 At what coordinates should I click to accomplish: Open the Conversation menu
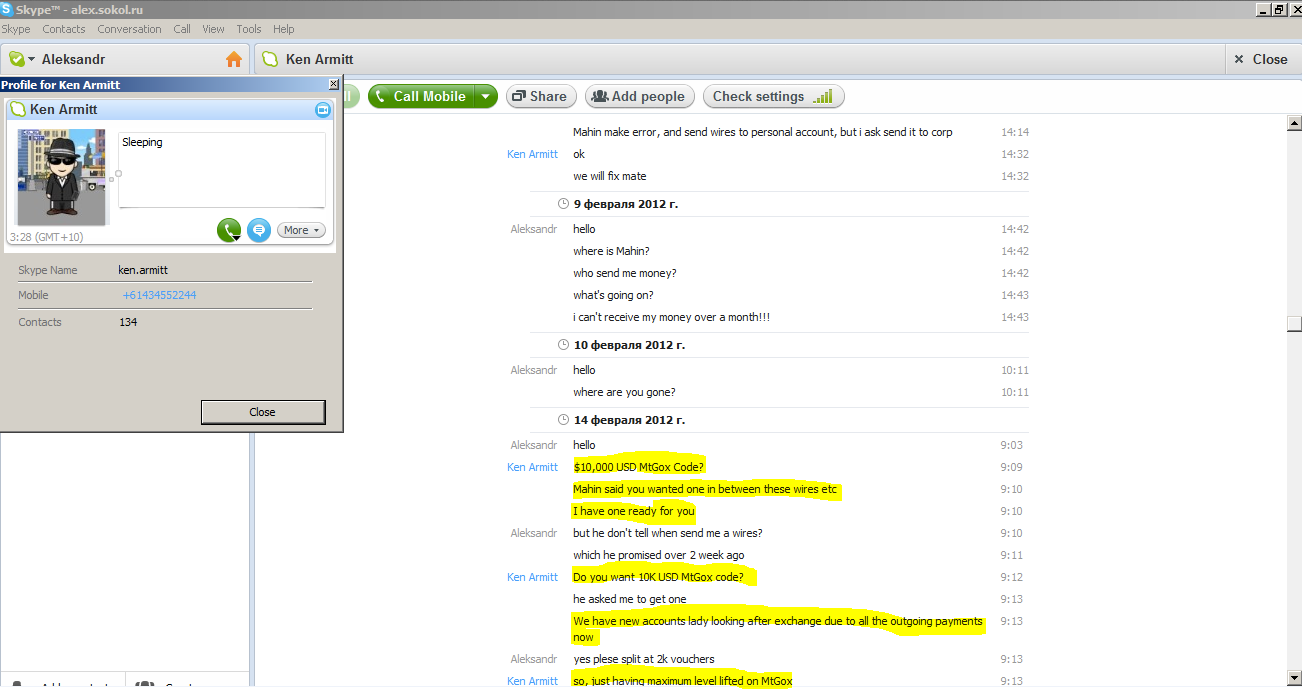coord(129,29)
